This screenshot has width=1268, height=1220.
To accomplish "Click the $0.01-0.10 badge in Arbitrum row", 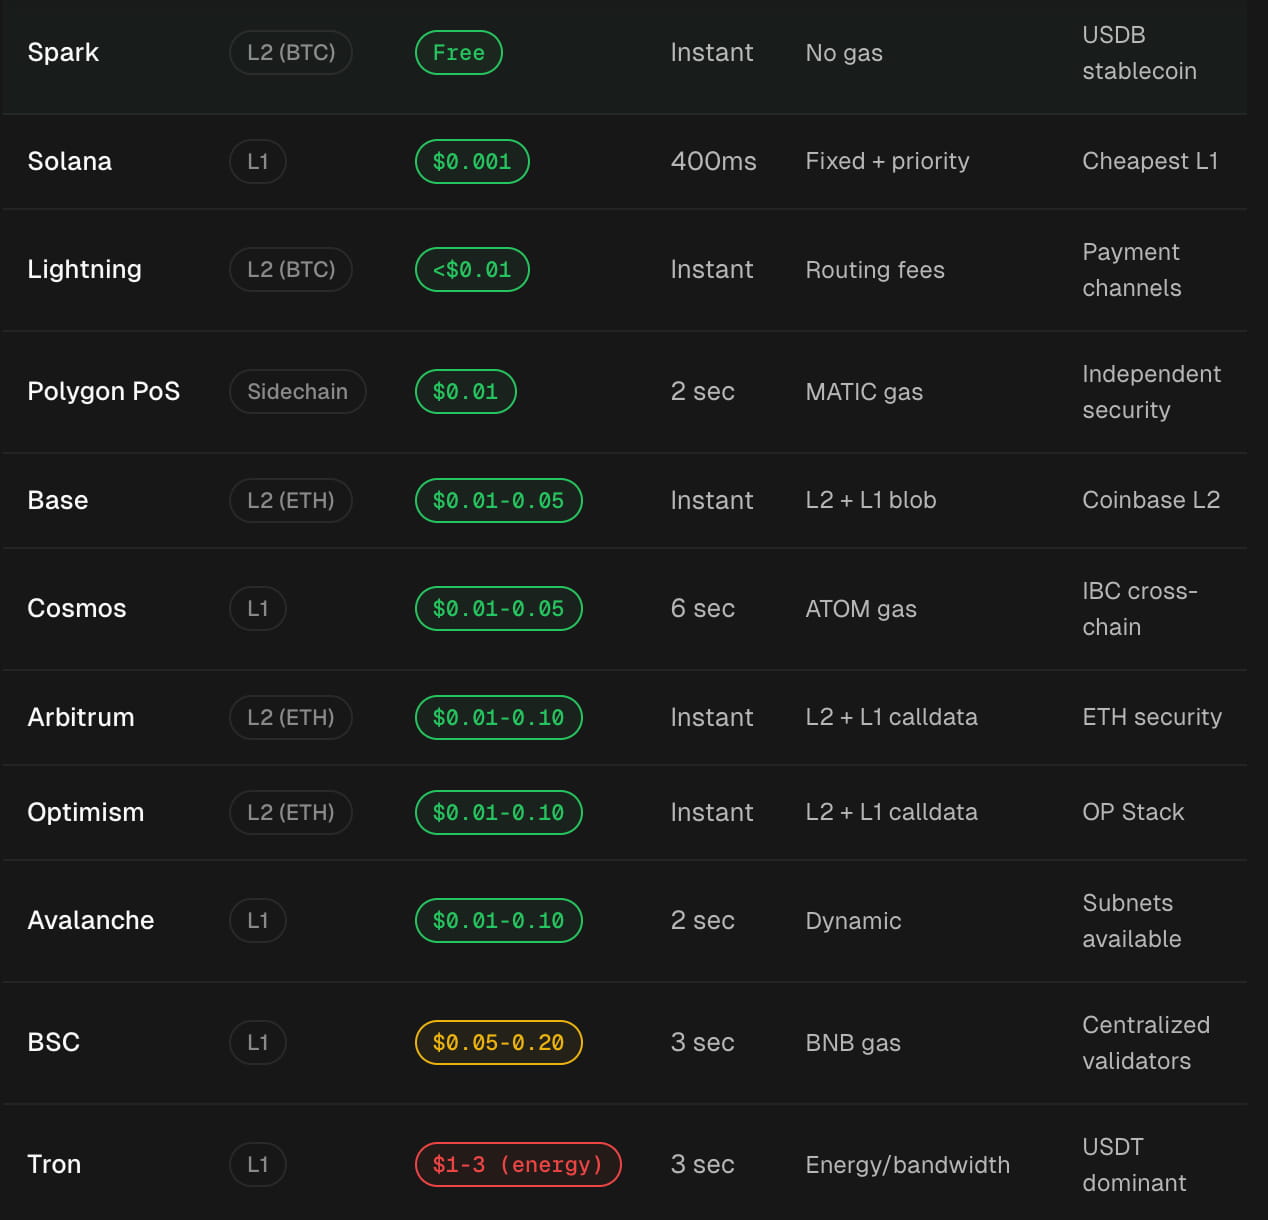I will coord(499,717).
